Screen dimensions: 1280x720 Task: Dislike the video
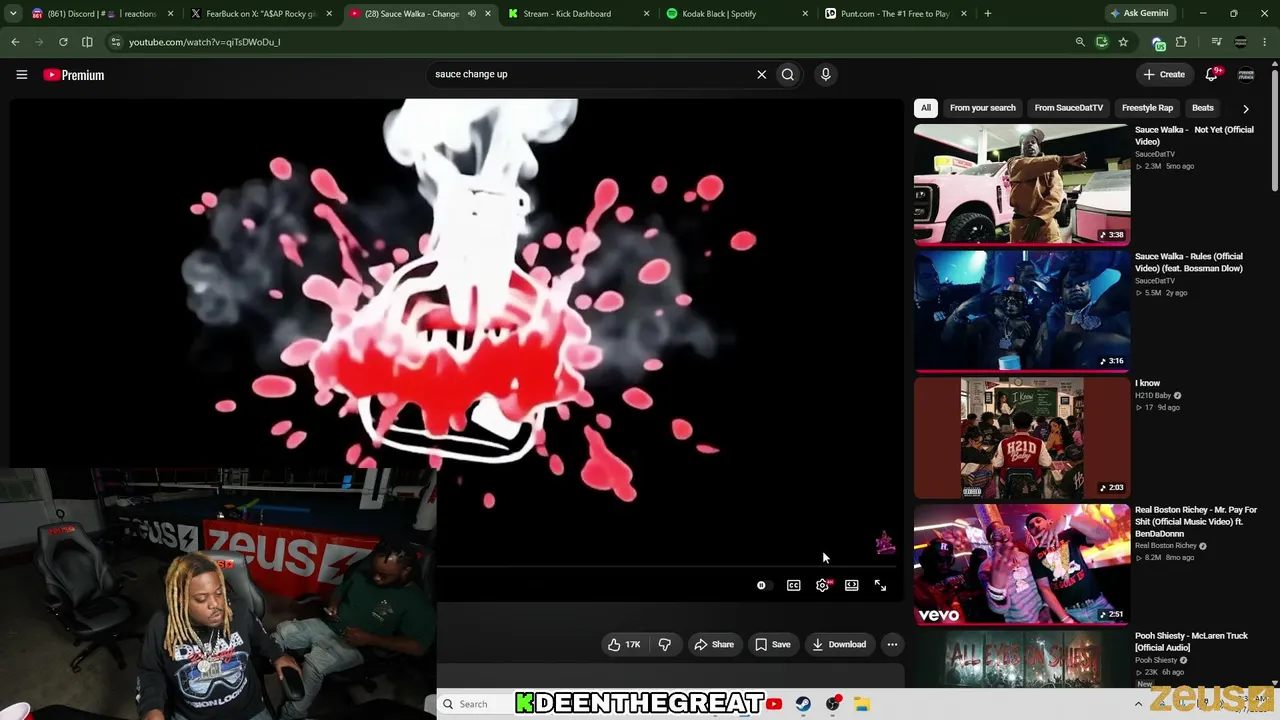coord(665,644)
